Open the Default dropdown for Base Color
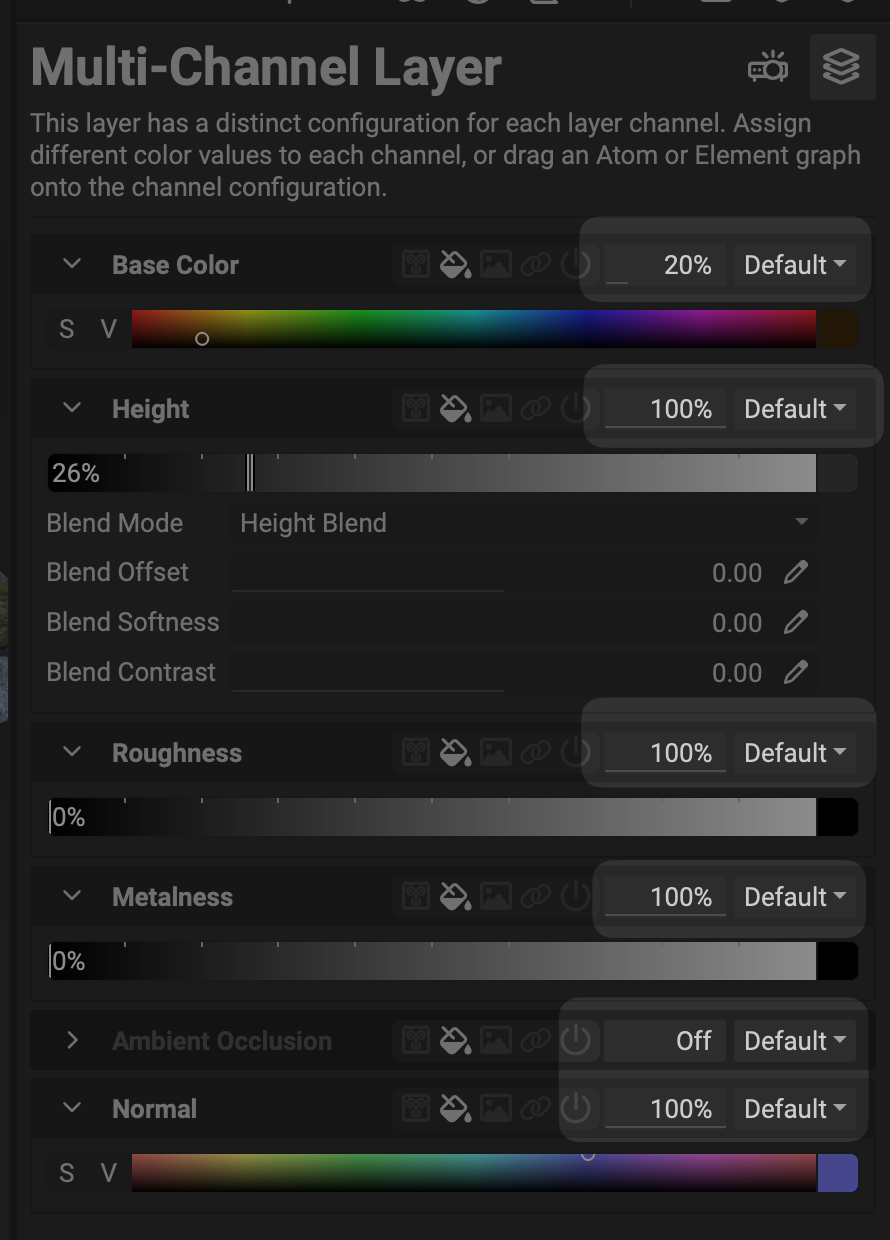 [795, 265]
